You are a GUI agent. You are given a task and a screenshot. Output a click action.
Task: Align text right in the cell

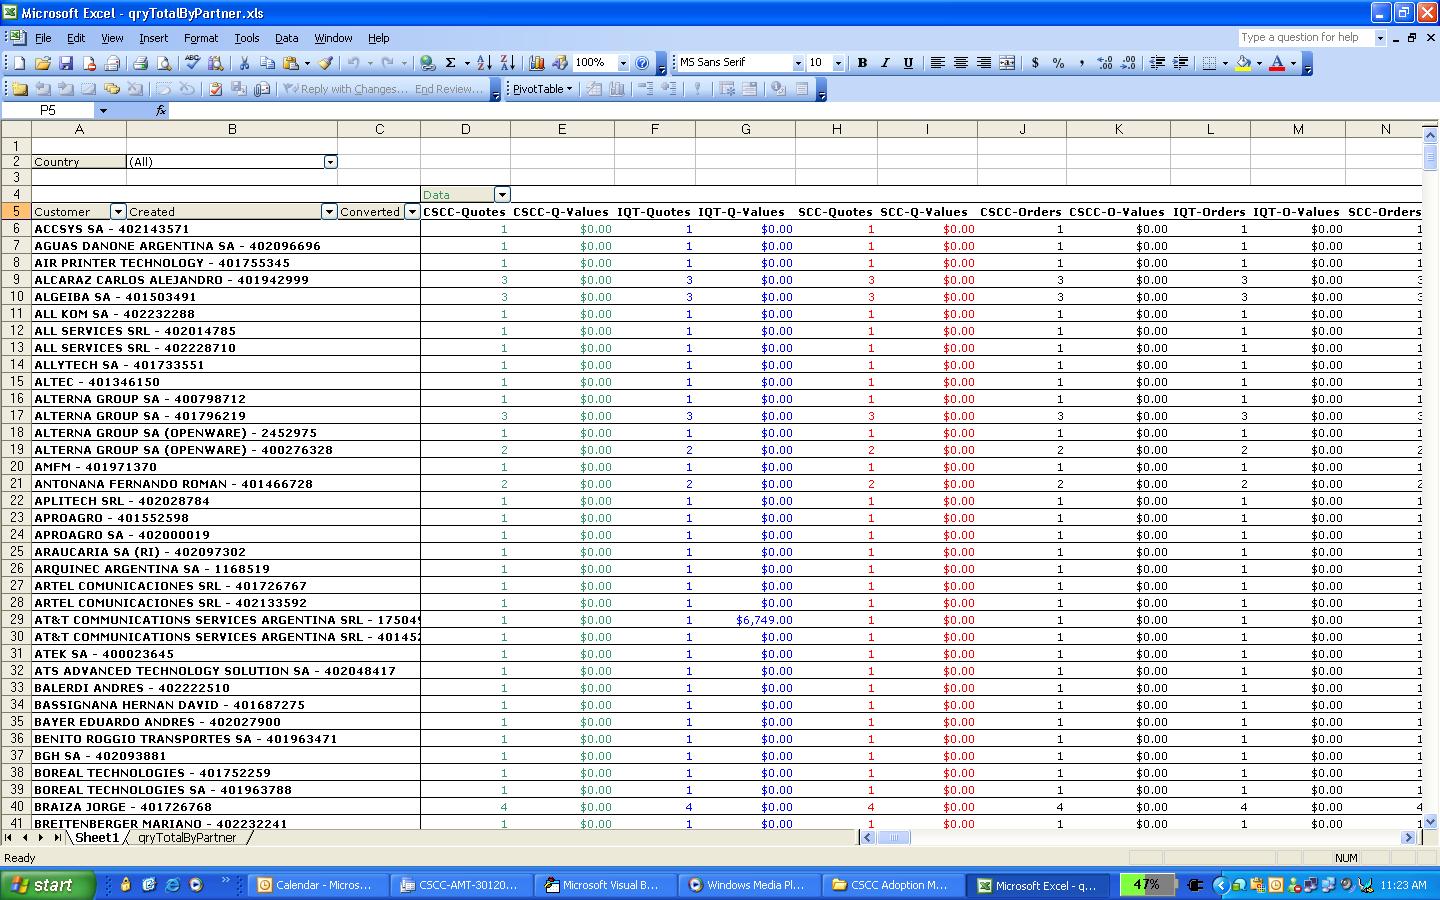click(x=983, y=63)
